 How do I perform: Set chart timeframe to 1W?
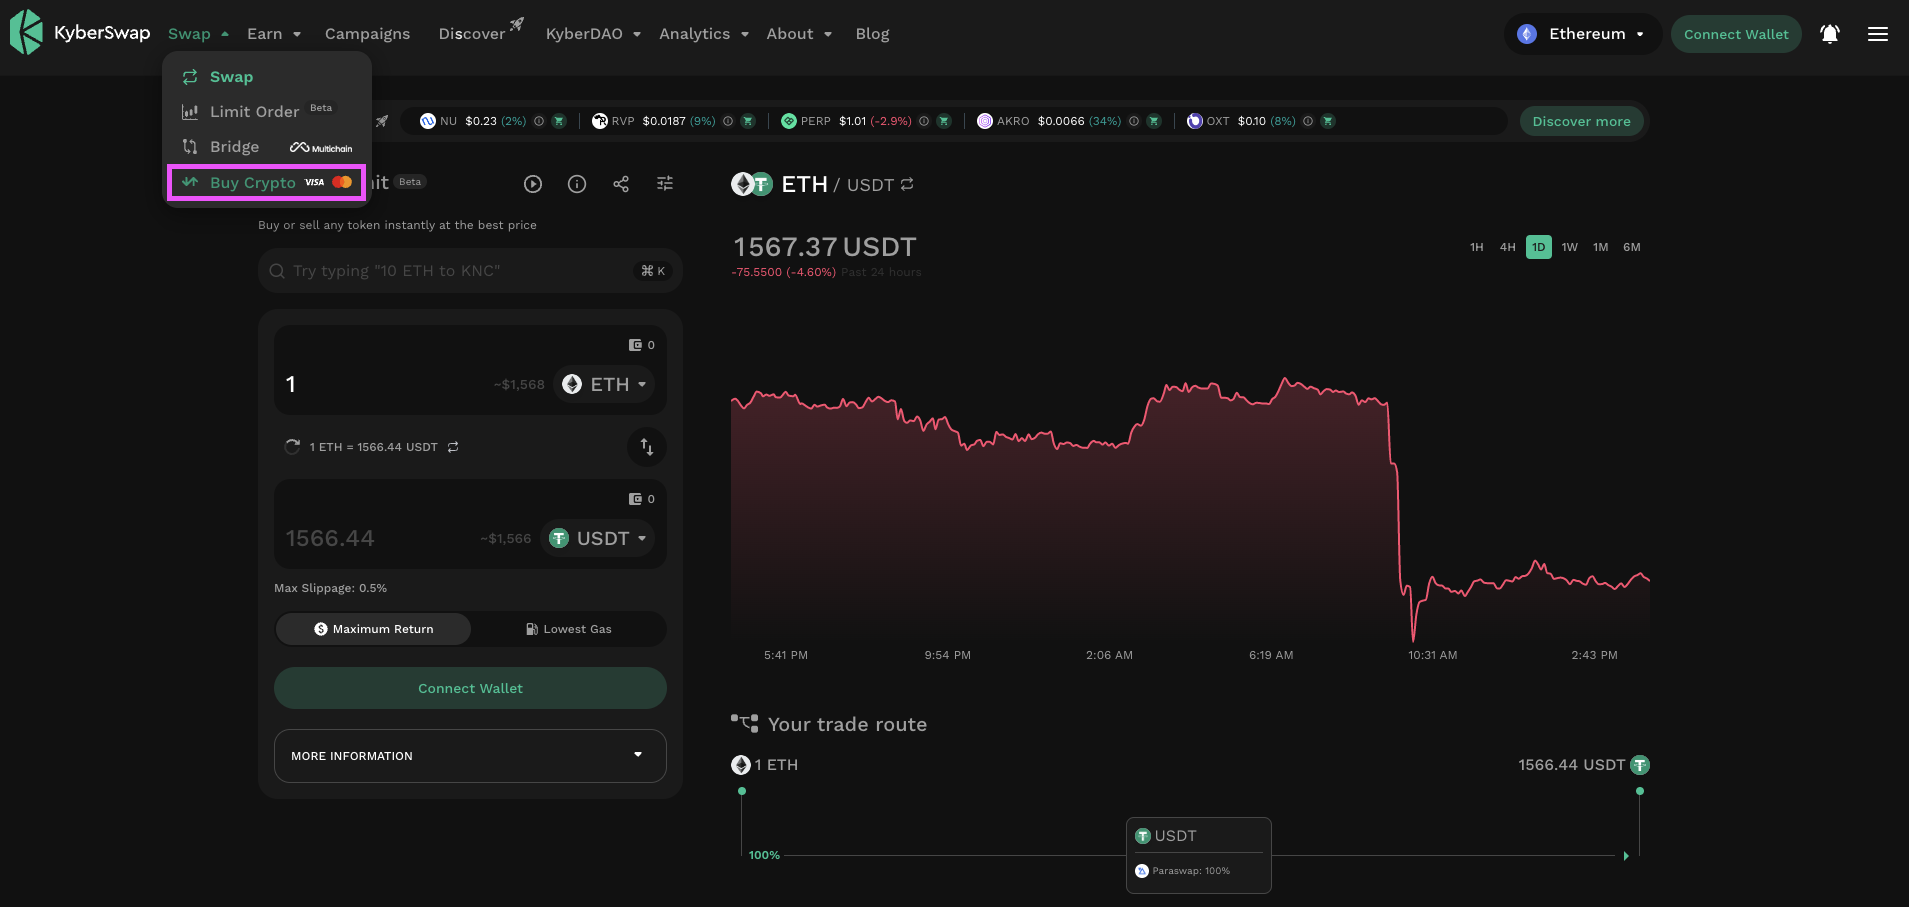pyautogui.click(x=1570, y=247)
